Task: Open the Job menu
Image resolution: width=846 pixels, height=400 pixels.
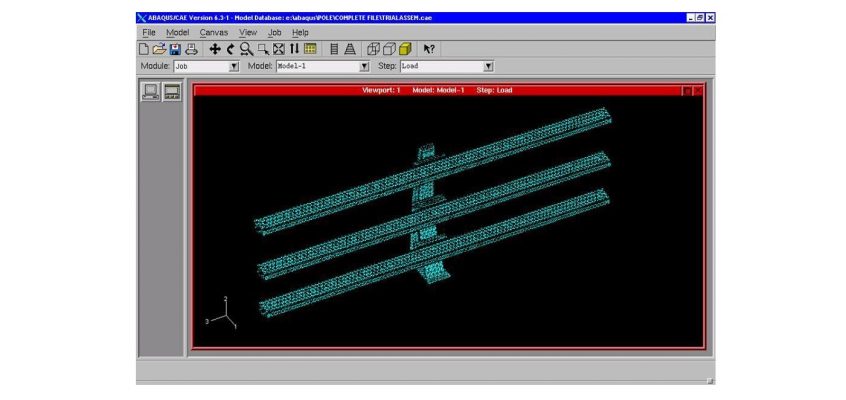Action: pyautogui.click(x=275, y=32)
